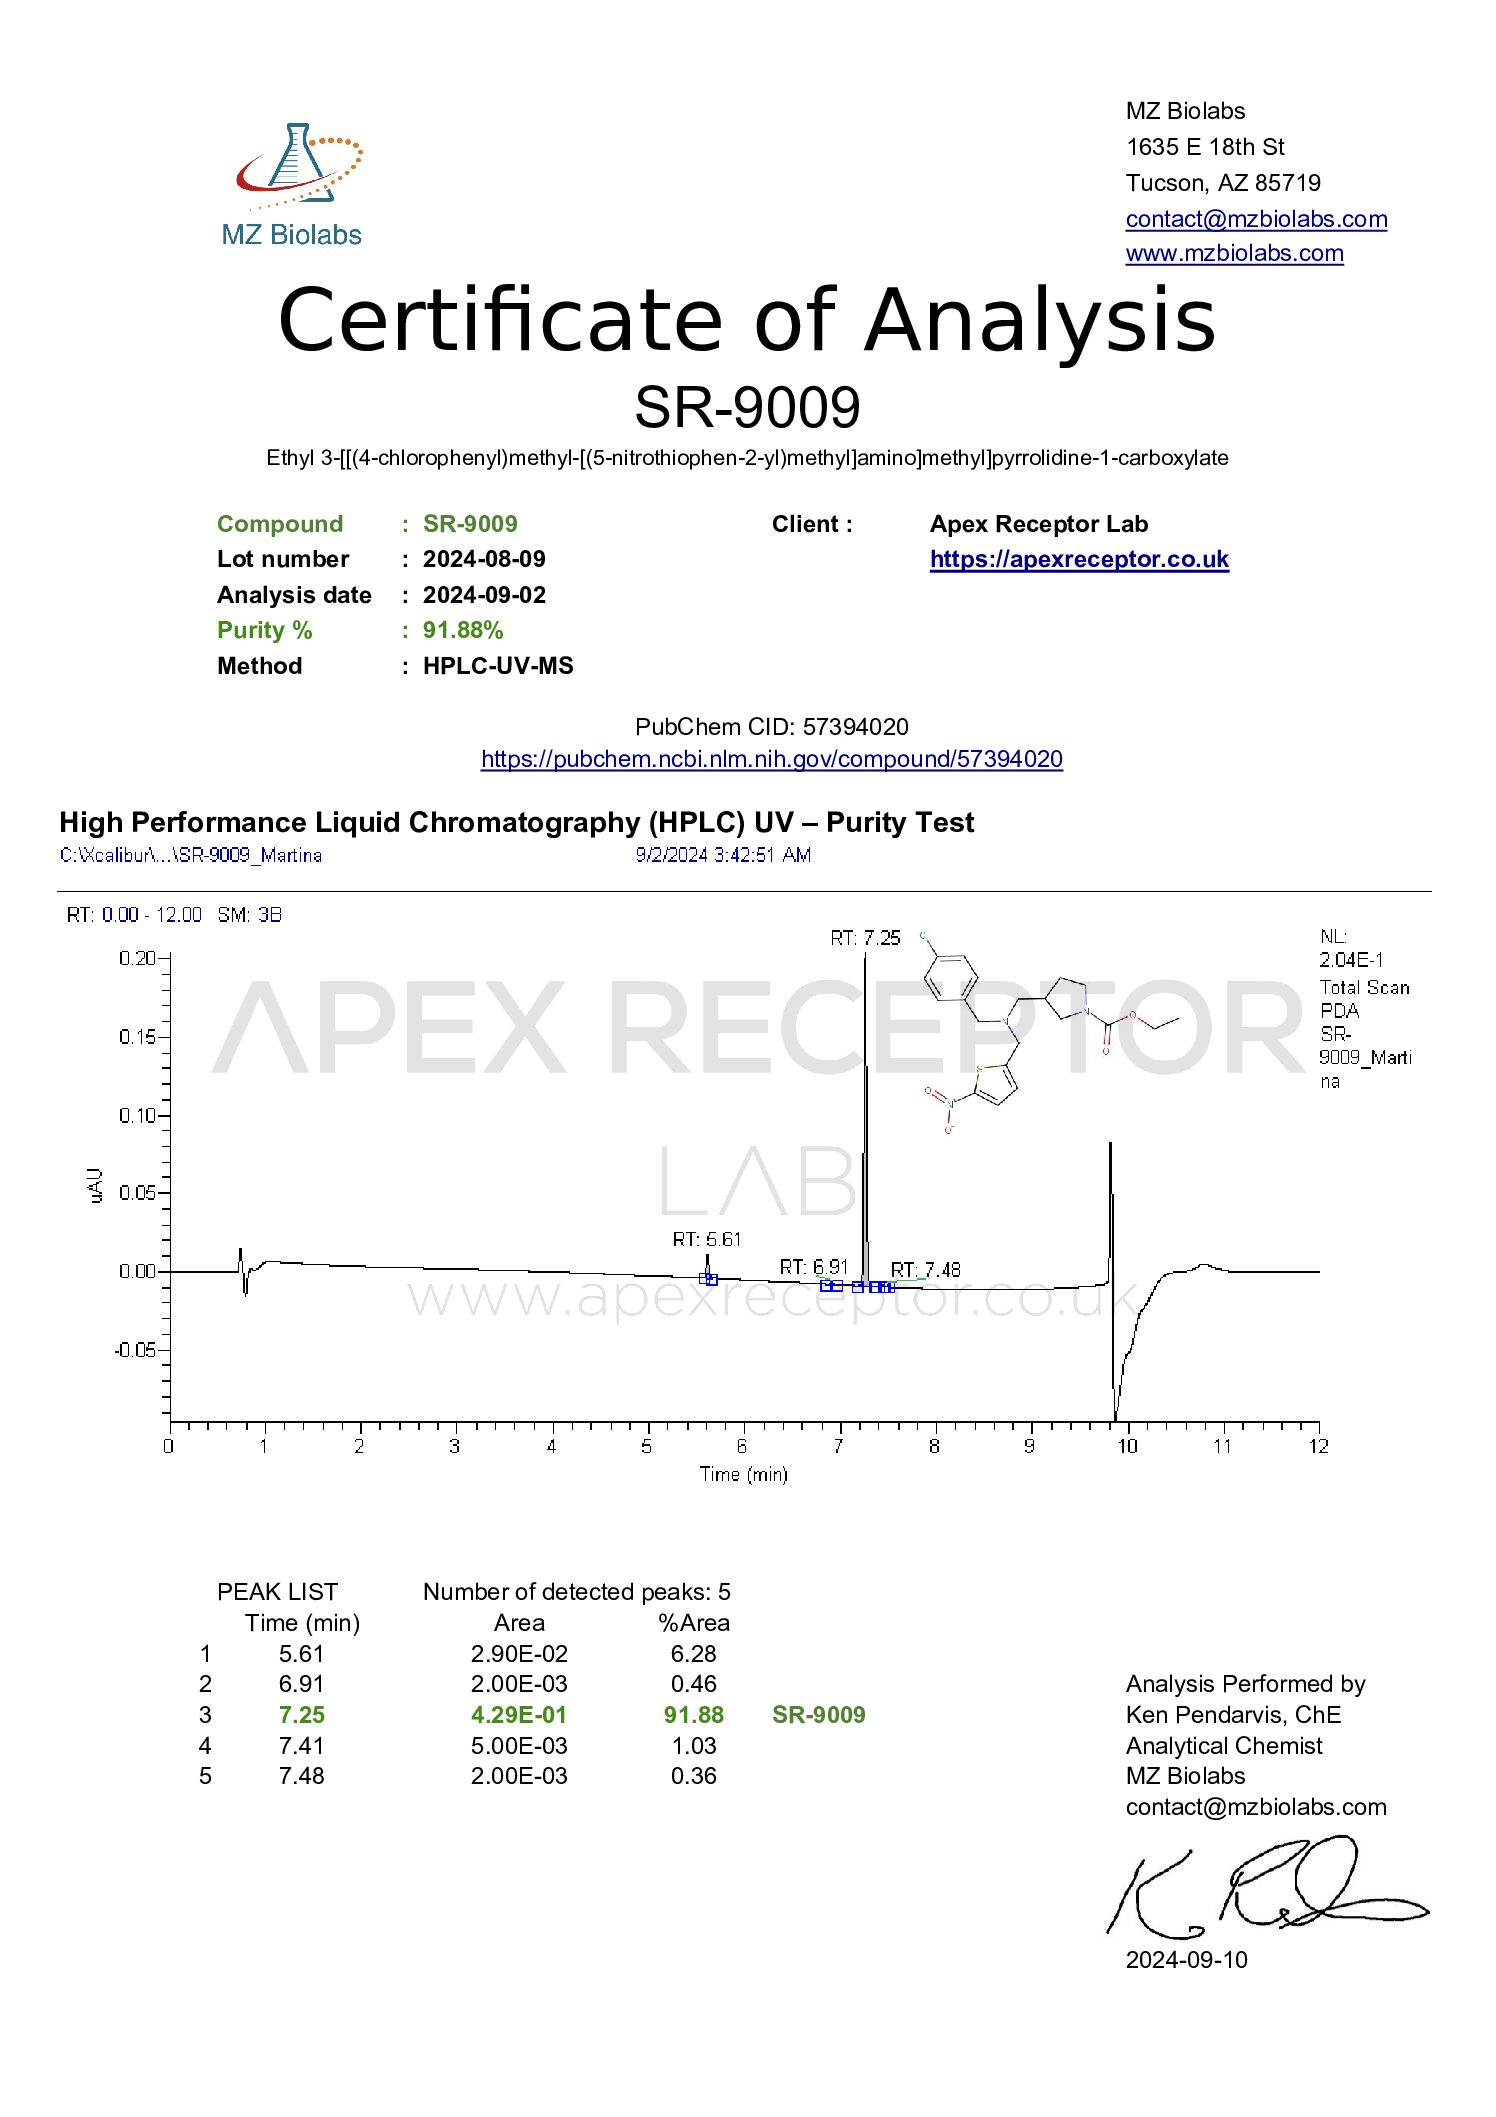1496x2117 pixels.
Task: Click the "1635 E 18th St" address line
Action: pos(1205,147)
